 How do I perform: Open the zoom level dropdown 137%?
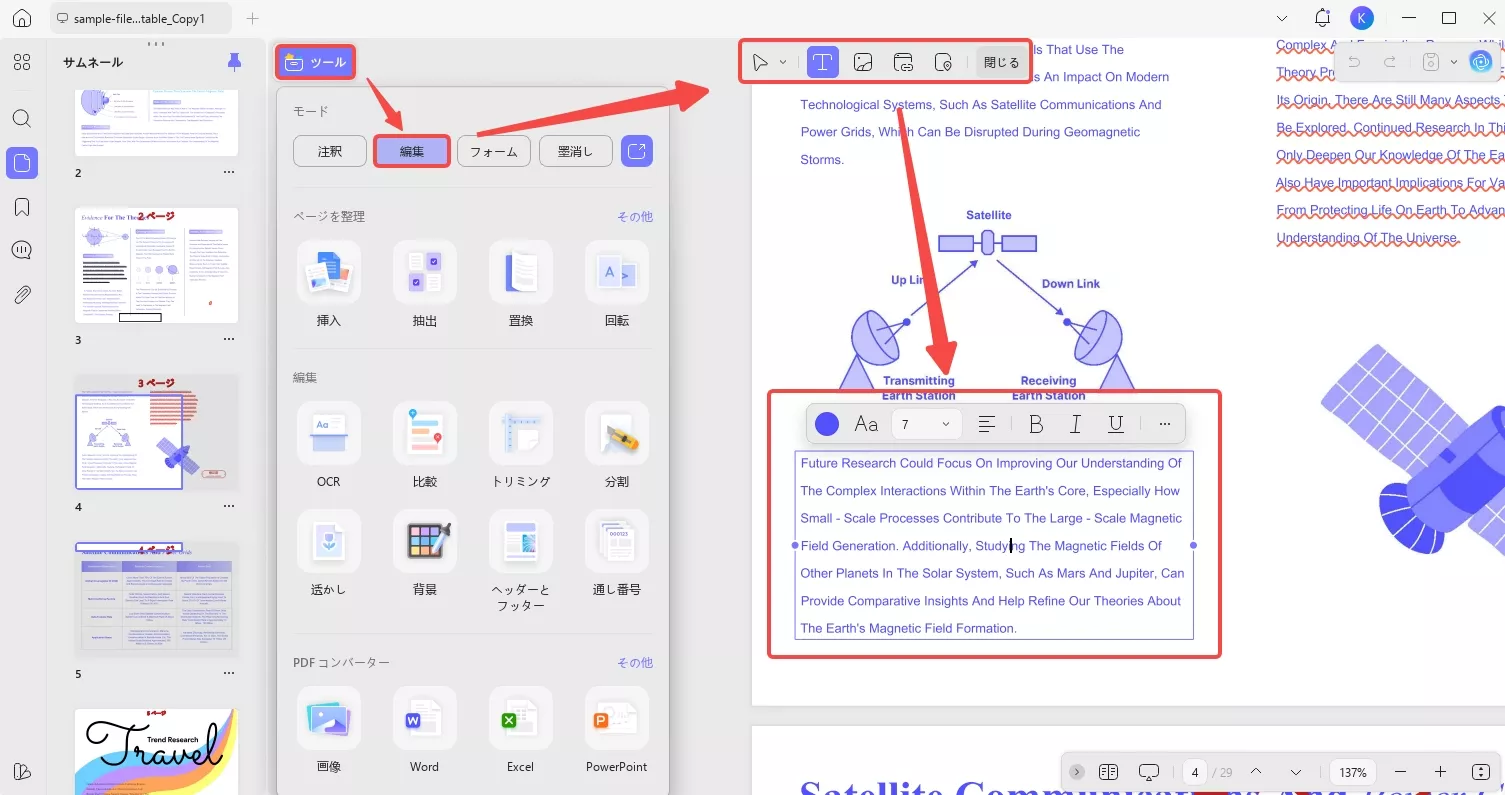pyautogui.click(x=1353, y=772)
